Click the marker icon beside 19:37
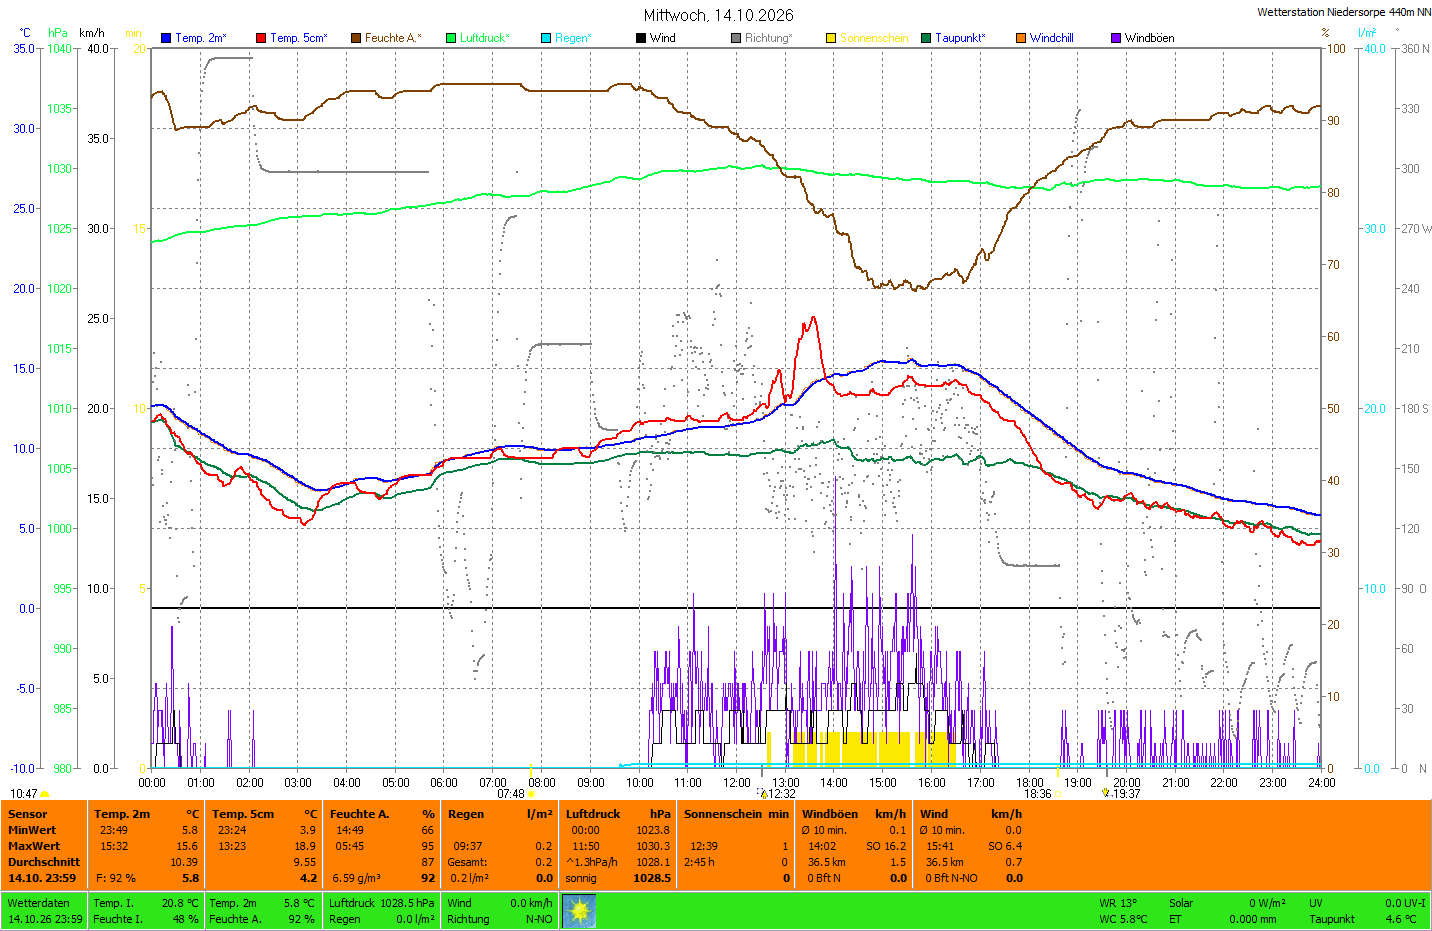The width and height of the screenshot is (1432, 931). point(1106,793)
